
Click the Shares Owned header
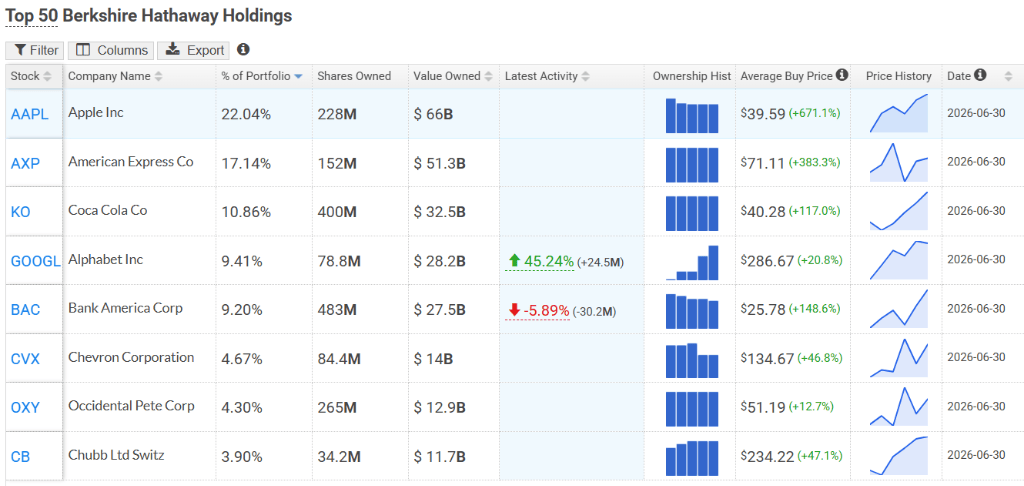(354, 76)
